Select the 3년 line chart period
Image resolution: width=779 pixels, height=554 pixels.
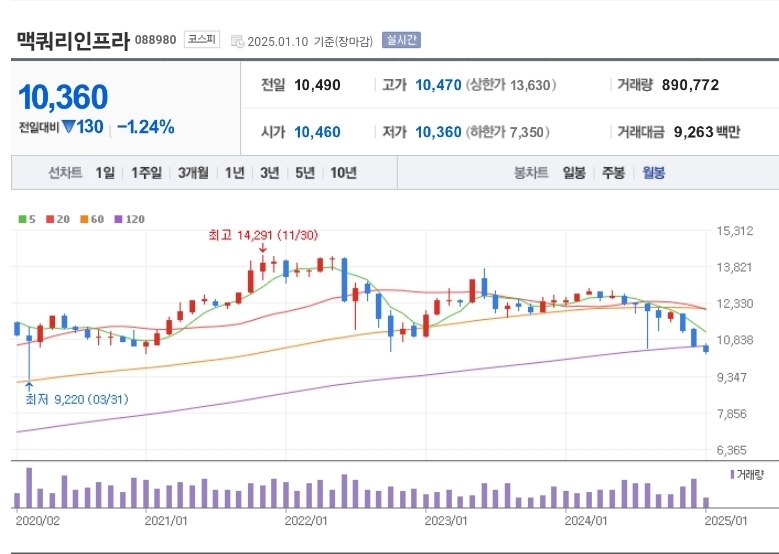click(x=270, y=173)
